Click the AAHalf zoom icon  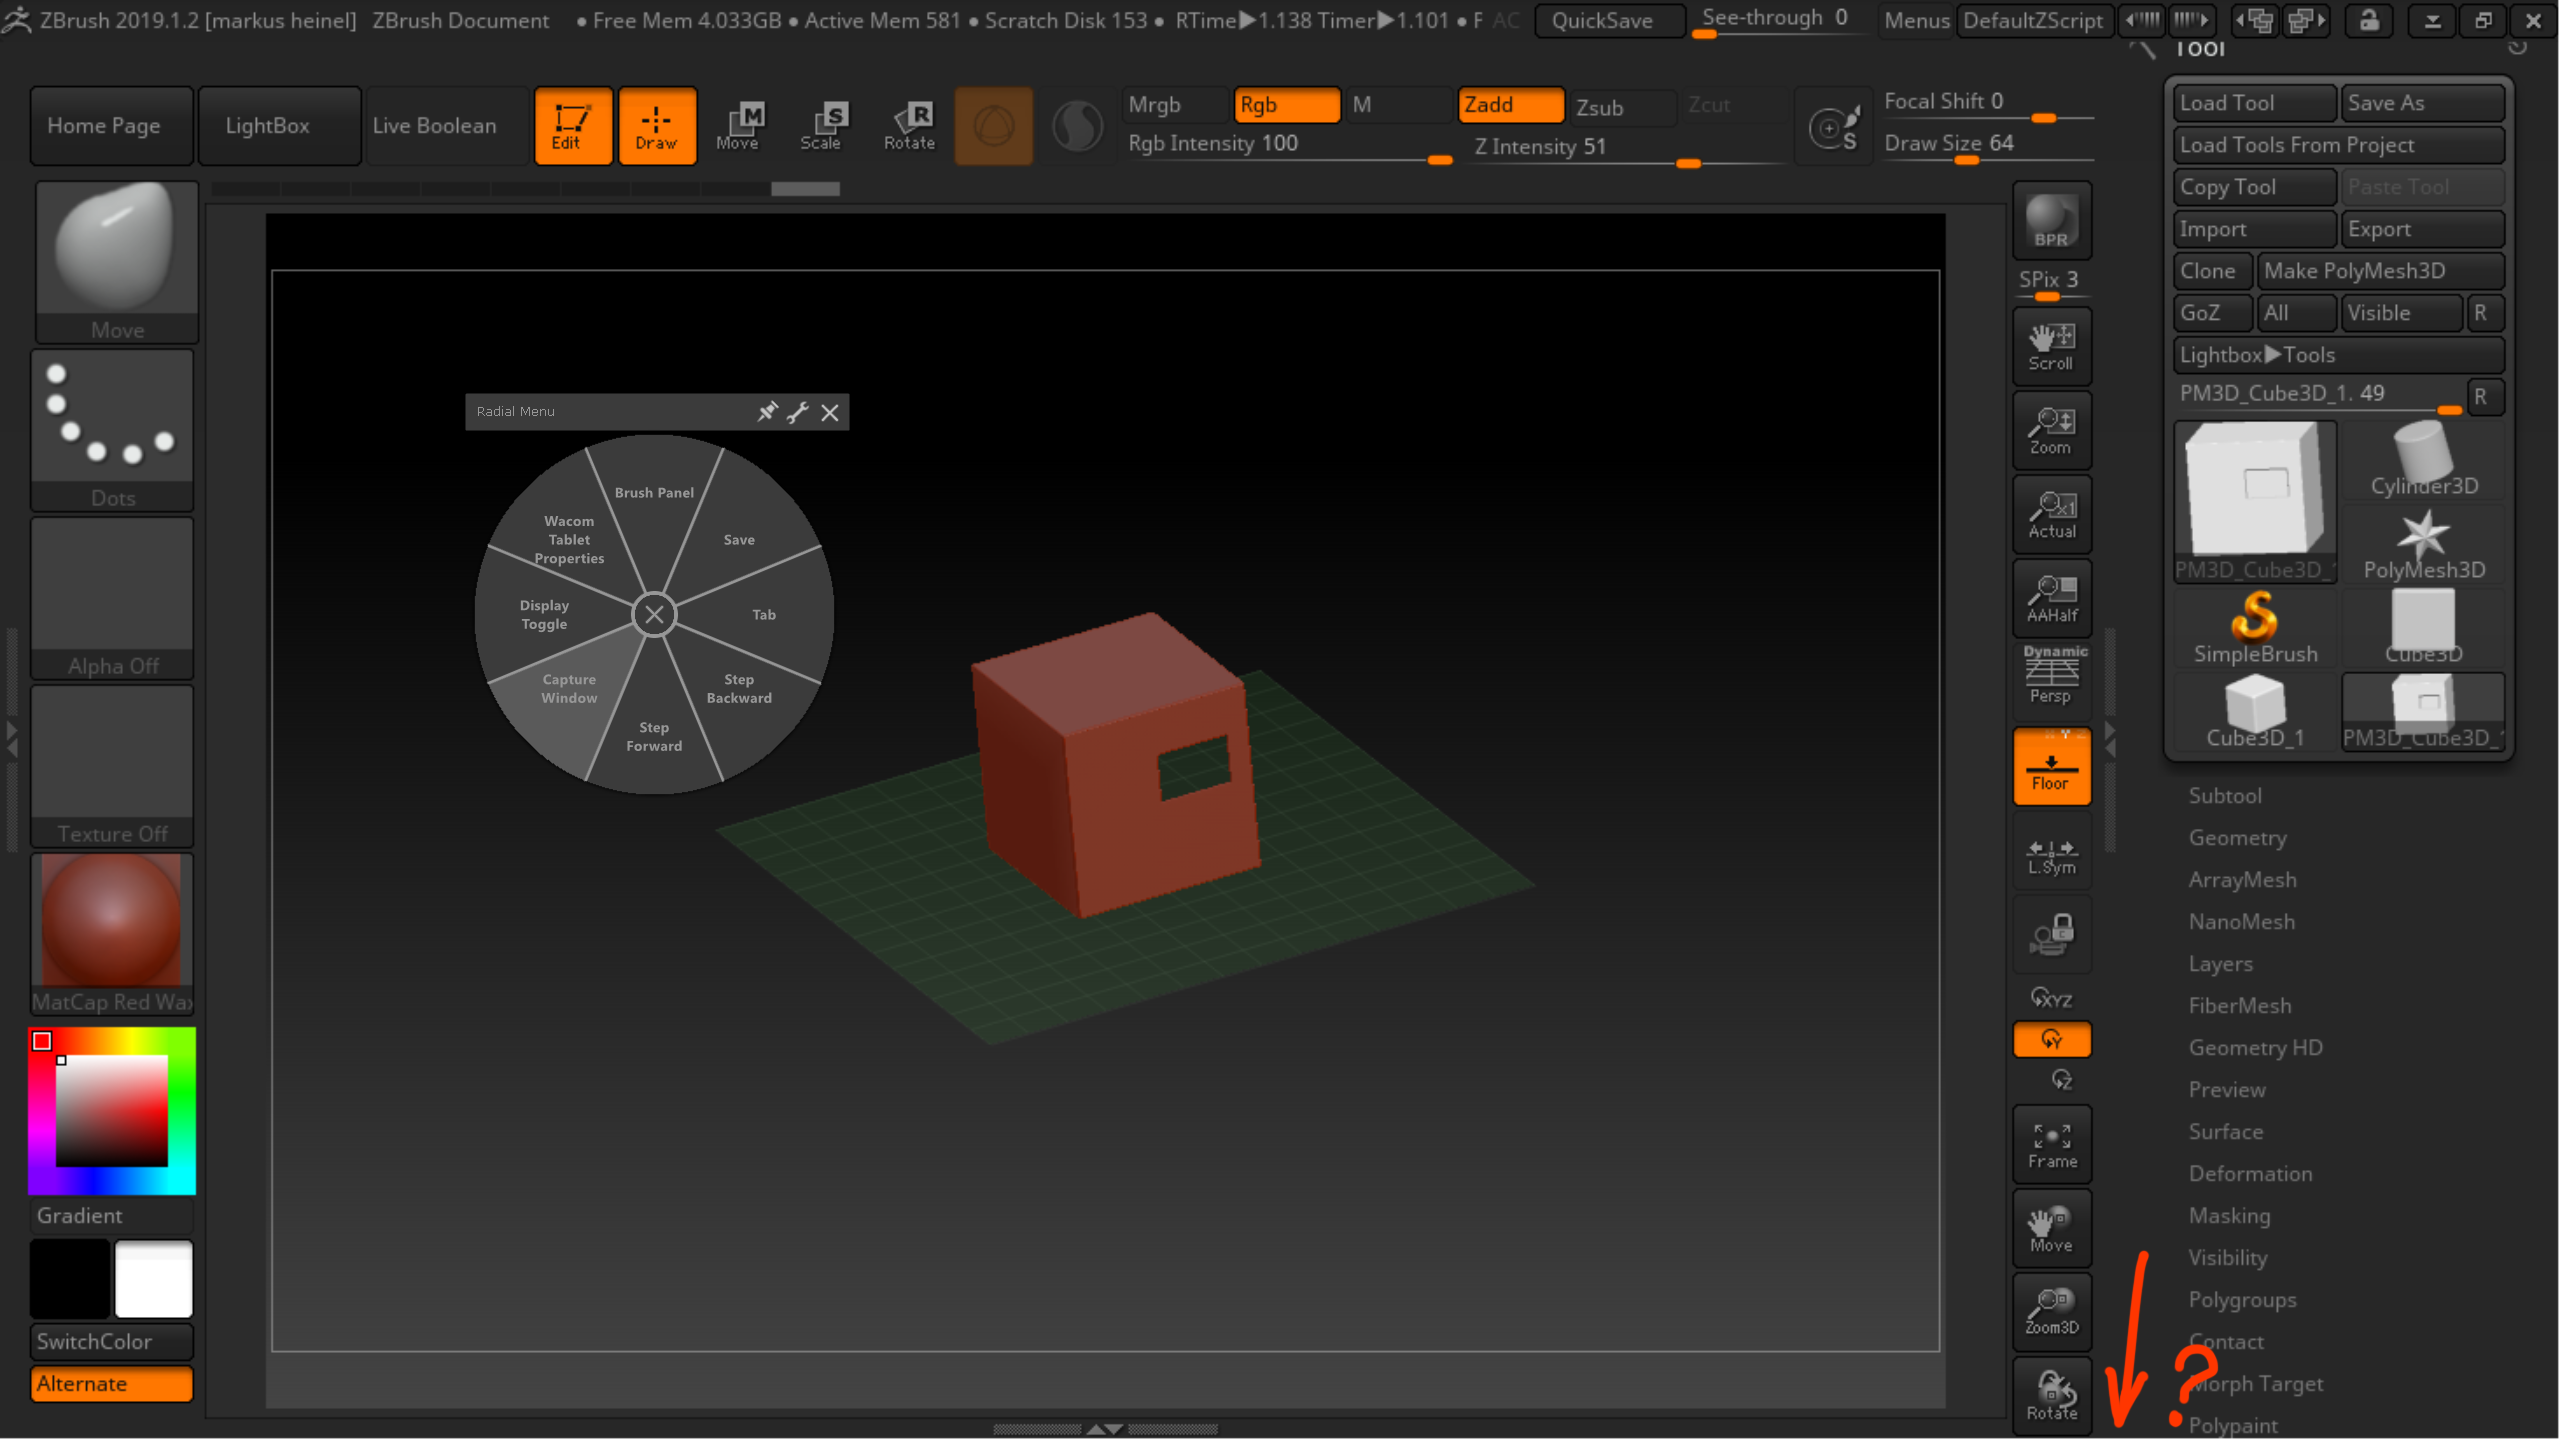[x=2051, y=599]
